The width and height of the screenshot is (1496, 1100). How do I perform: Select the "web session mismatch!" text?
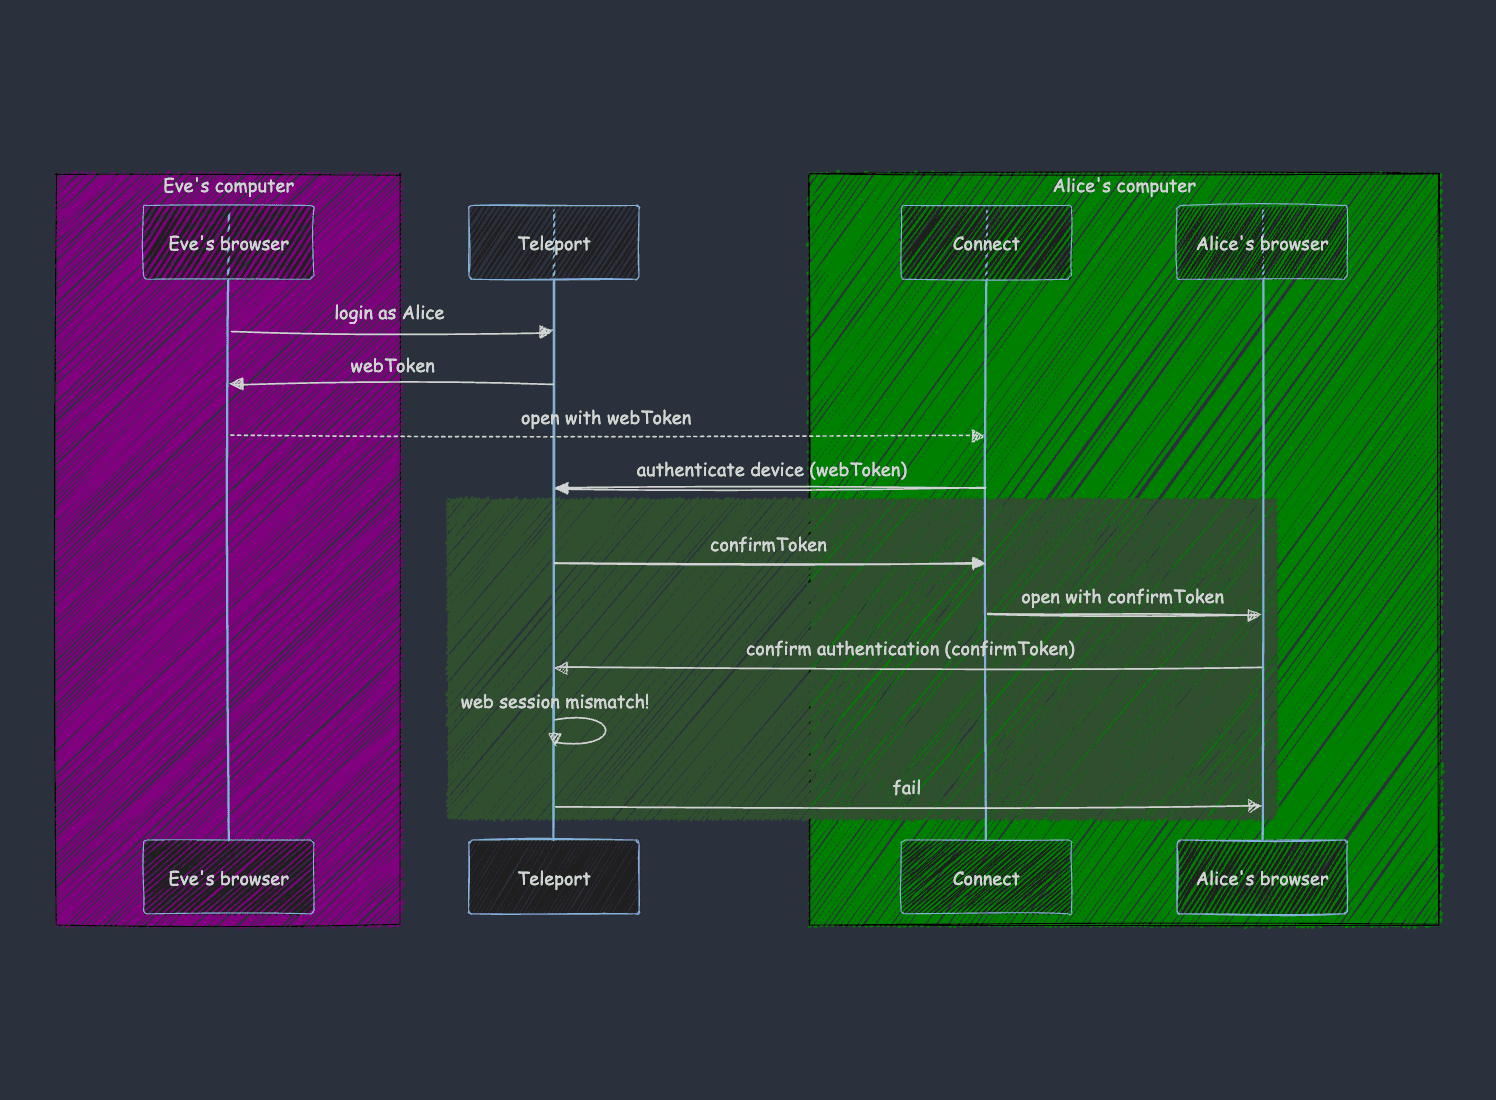(554, 702)
